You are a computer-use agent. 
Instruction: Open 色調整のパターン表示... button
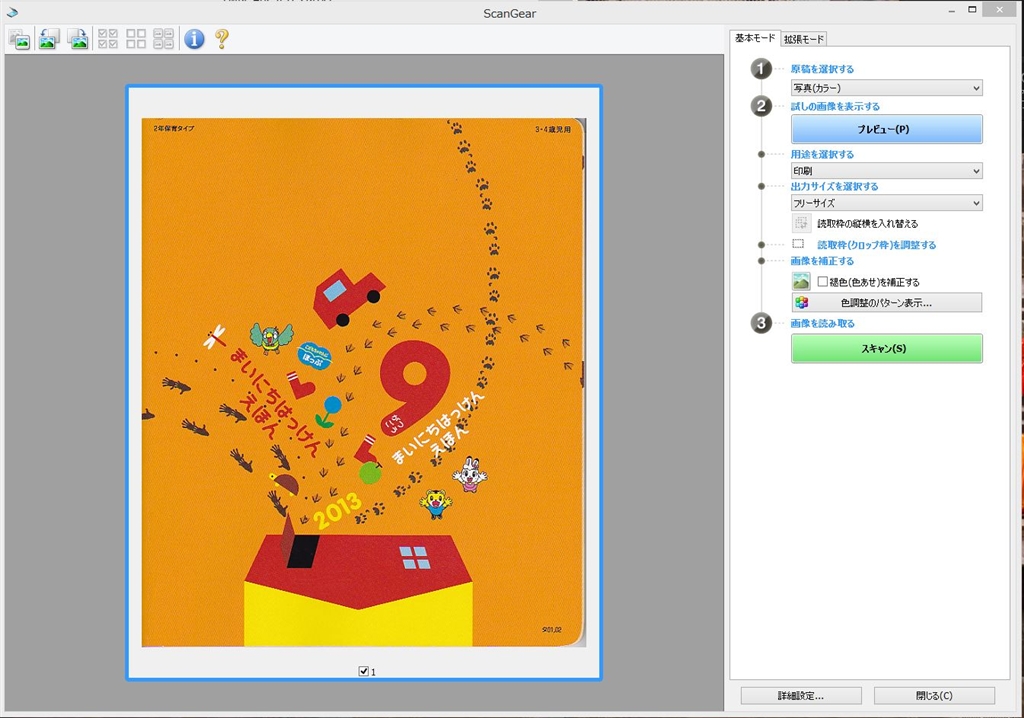pos(886,302)
